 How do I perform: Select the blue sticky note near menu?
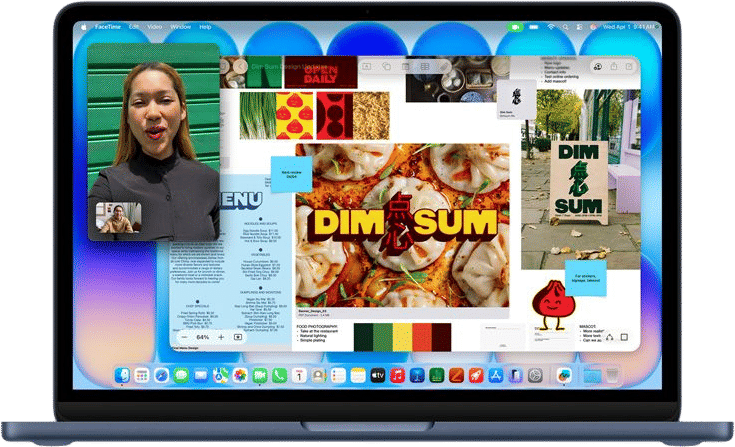click(292, 174)
